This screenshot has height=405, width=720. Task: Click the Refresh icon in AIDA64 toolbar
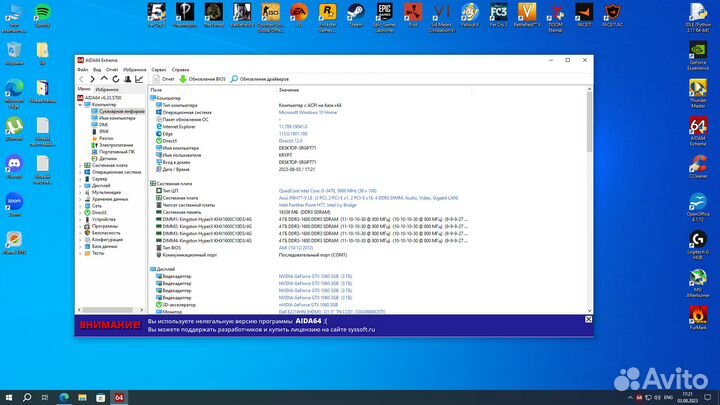tap(117, 78)
